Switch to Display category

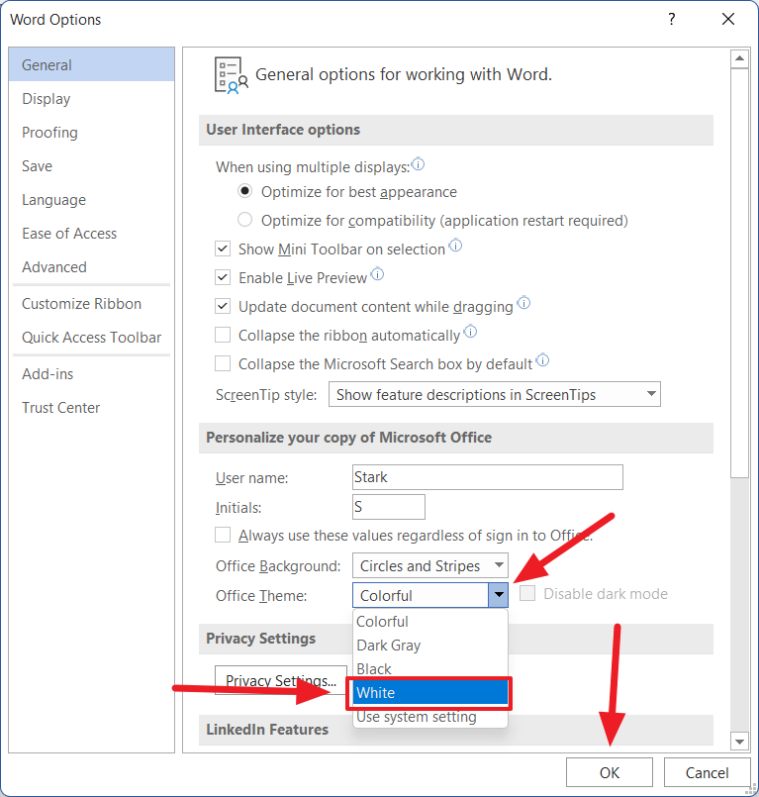tap(92, 99)
